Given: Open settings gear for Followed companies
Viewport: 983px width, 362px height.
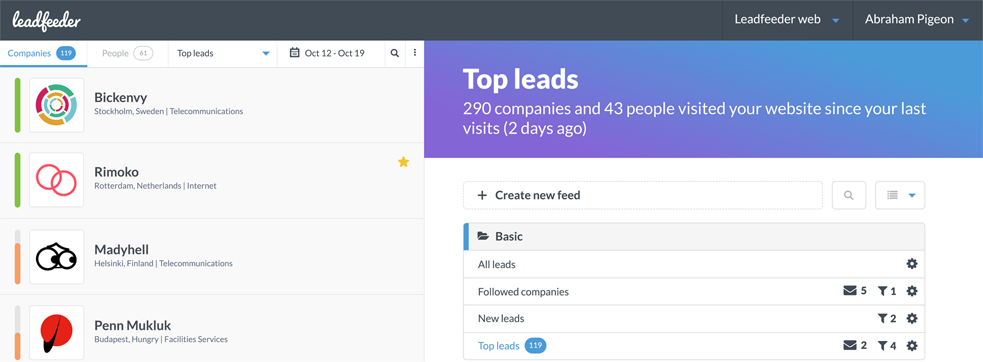Looking at the screenshot, I should [x=912, y=291].
